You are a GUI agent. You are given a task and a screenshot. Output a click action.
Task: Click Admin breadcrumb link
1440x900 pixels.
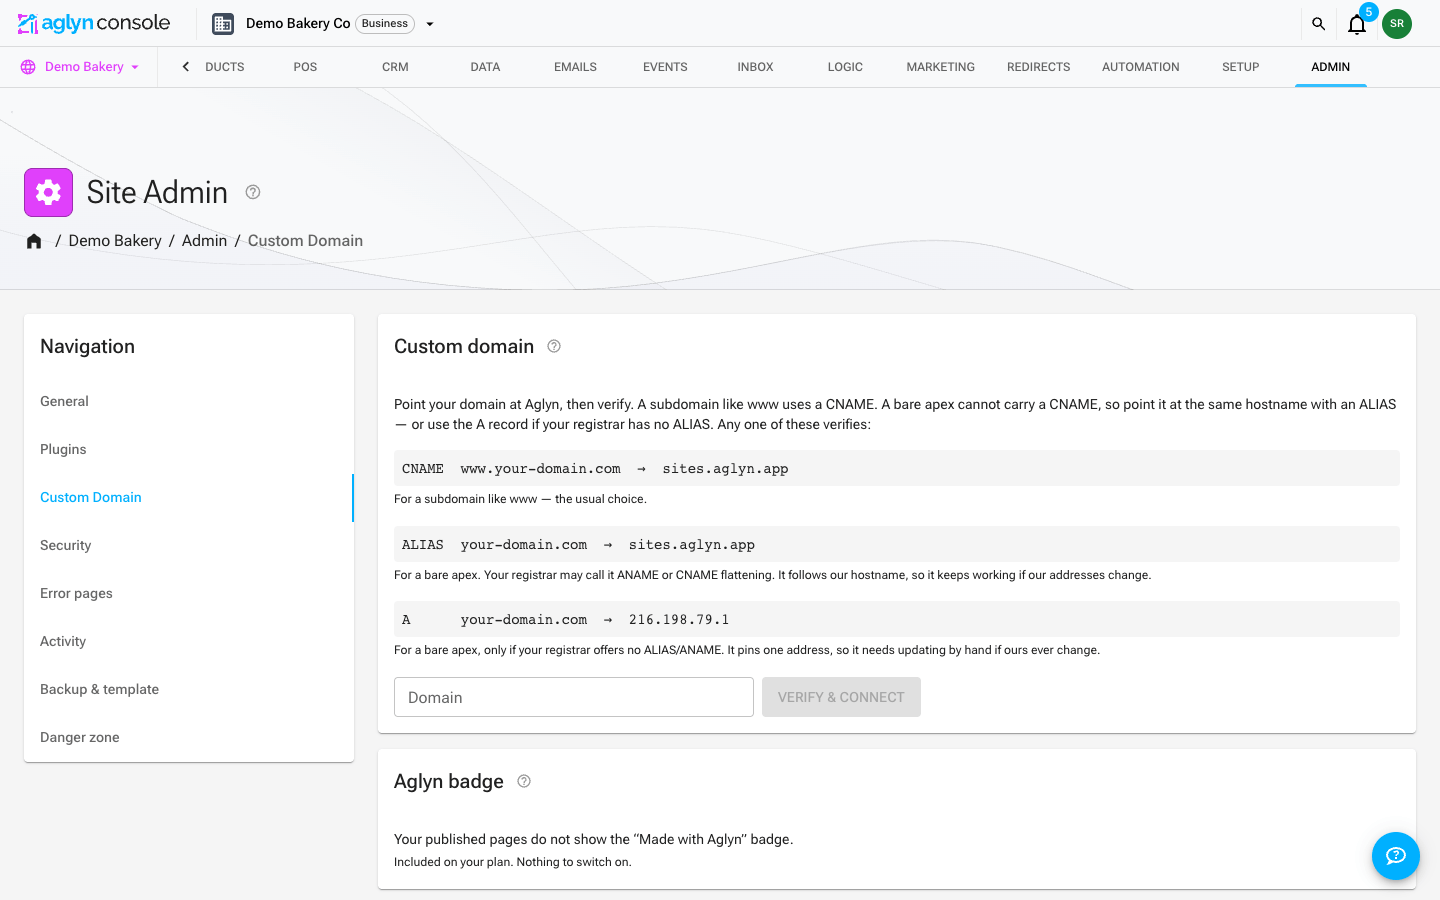click(x=204, y=241)
